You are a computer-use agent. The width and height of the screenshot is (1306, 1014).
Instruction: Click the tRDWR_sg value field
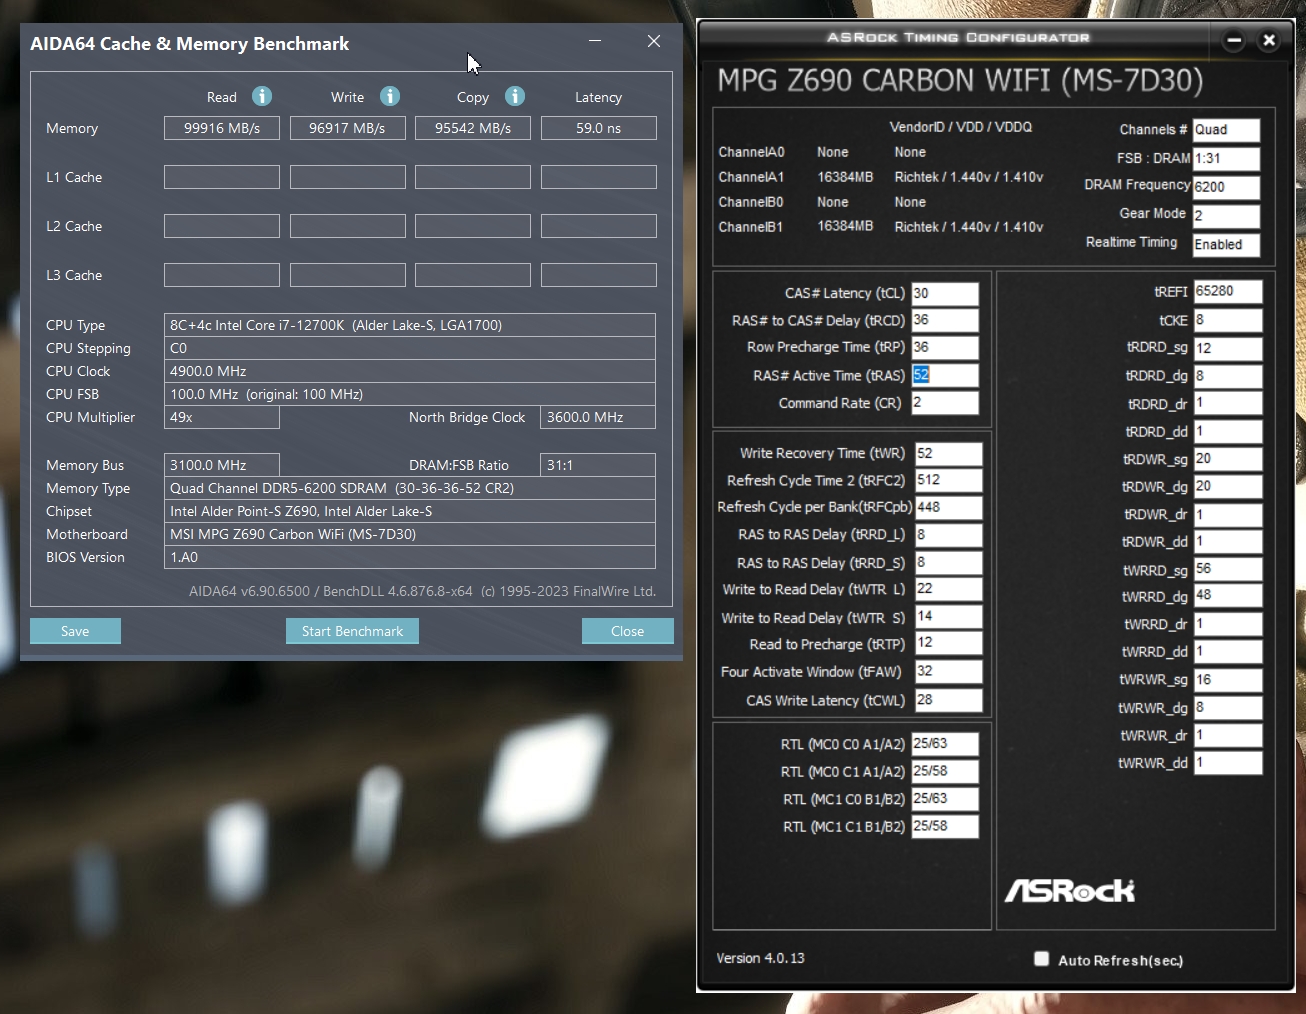[x=1227, y=459]
